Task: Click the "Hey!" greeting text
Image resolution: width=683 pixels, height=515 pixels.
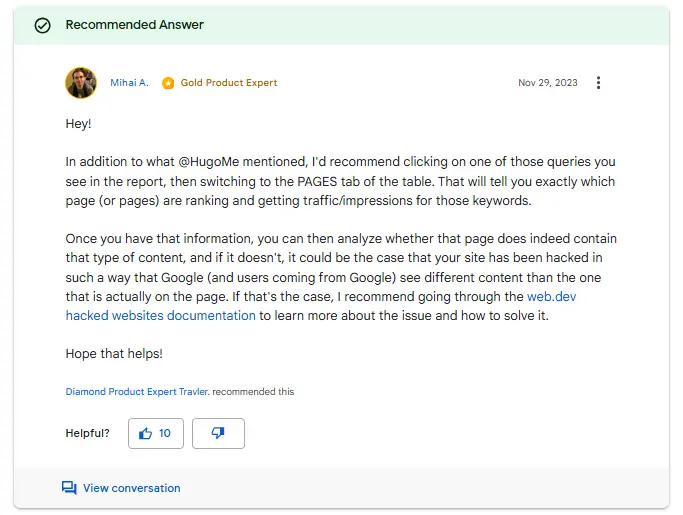Action: 79,123
